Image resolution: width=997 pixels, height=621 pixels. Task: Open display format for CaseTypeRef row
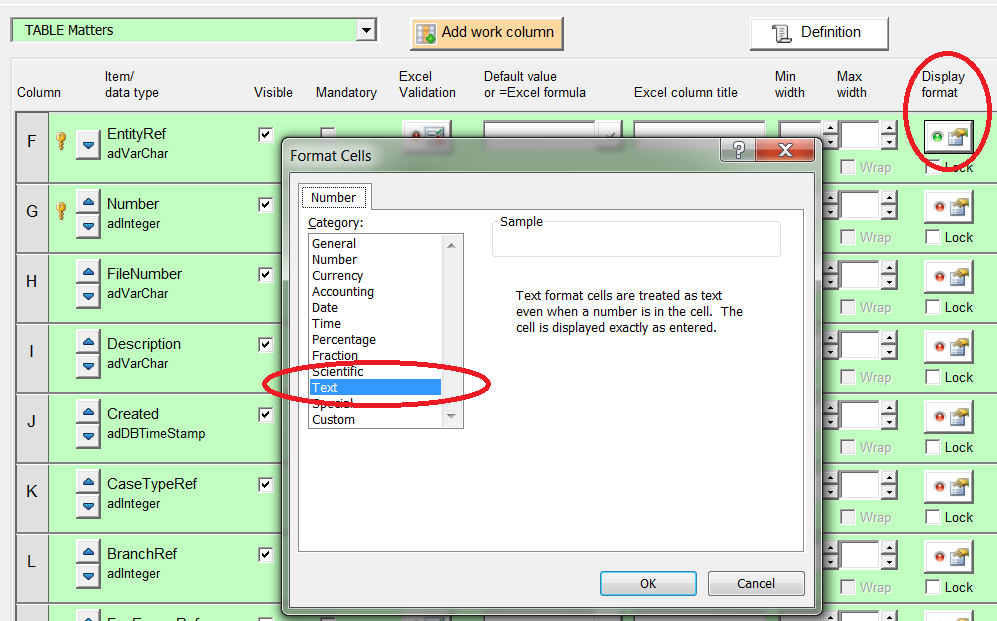(x=948, y=487)
